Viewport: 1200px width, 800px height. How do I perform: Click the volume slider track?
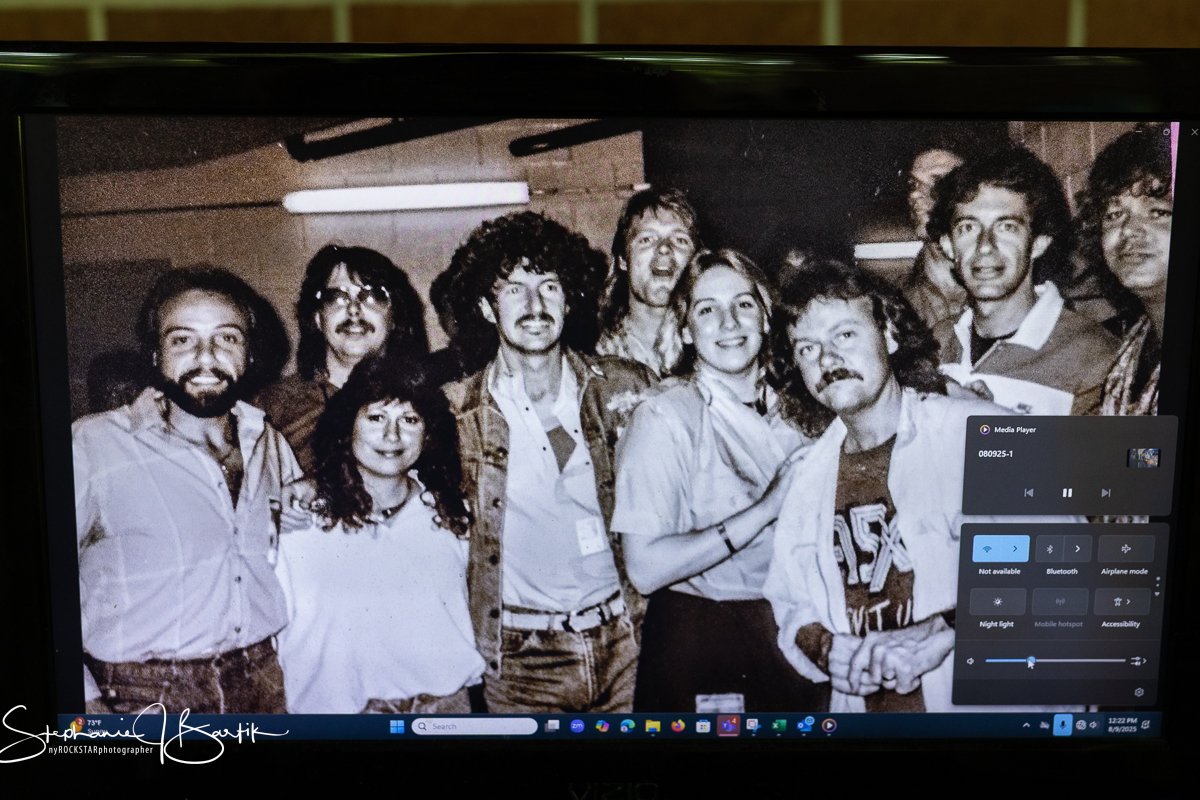pyautogui.click(x=1080, y=660)
